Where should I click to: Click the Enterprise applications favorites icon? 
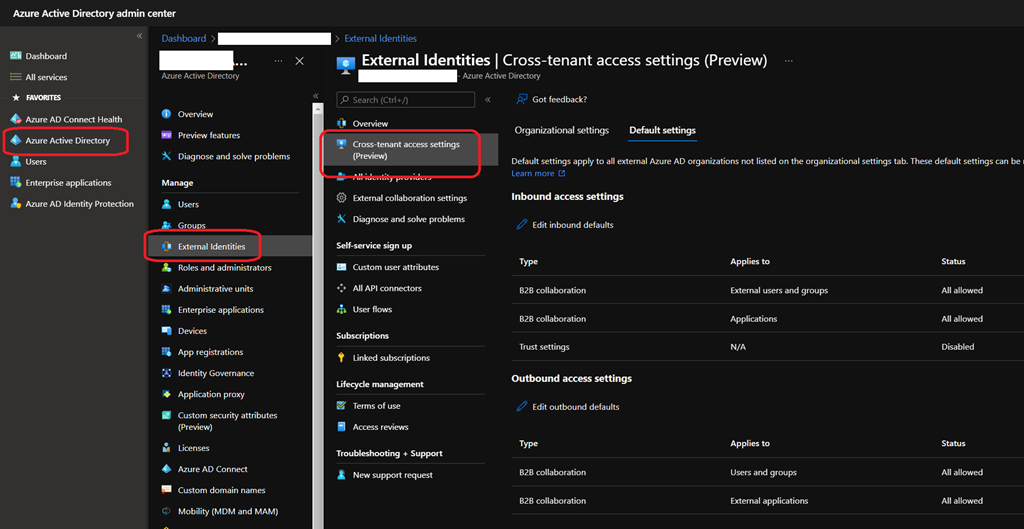pos(15,183)
